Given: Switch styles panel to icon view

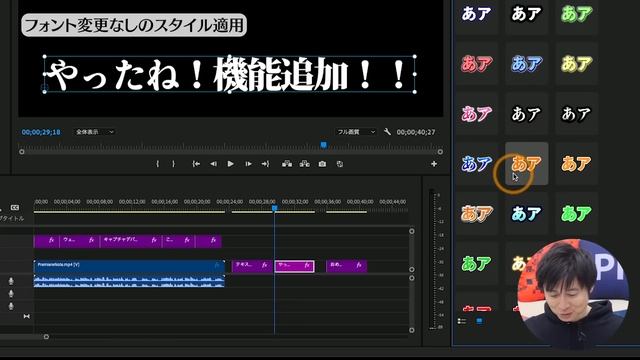Looking at the screenshot, I should pos(479,321).
